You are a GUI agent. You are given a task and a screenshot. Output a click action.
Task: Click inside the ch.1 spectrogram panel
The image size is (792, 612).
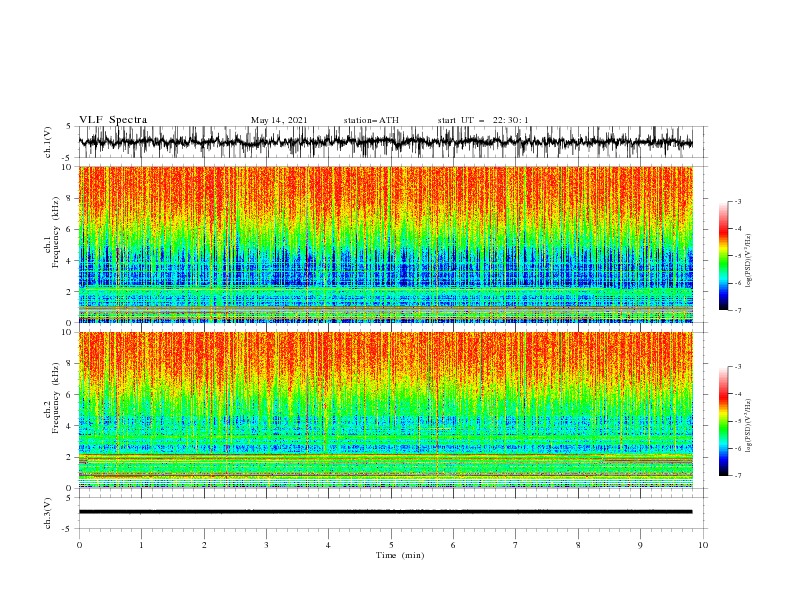pos(385,244)
